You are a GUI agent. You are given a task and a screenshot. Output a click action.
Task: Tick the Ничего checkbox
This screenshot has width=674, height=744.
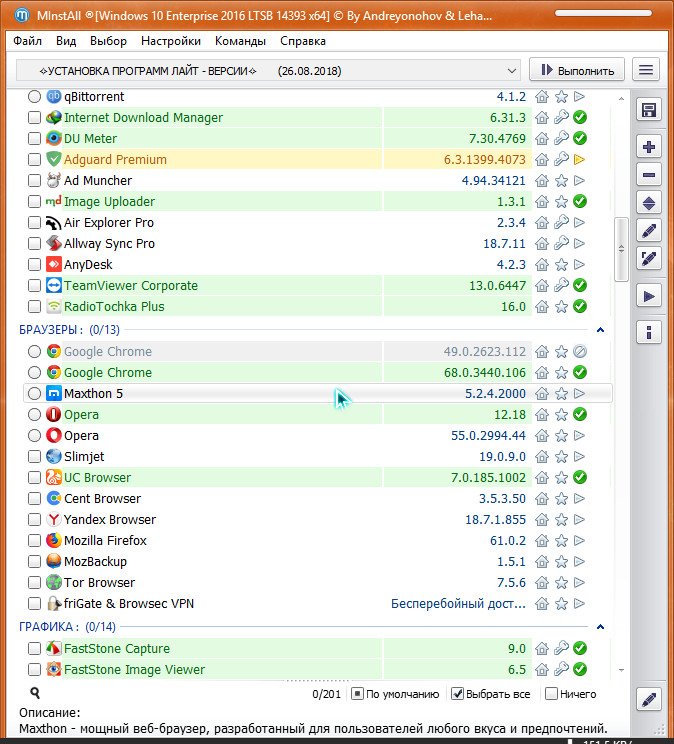click(x=551, y=694)
